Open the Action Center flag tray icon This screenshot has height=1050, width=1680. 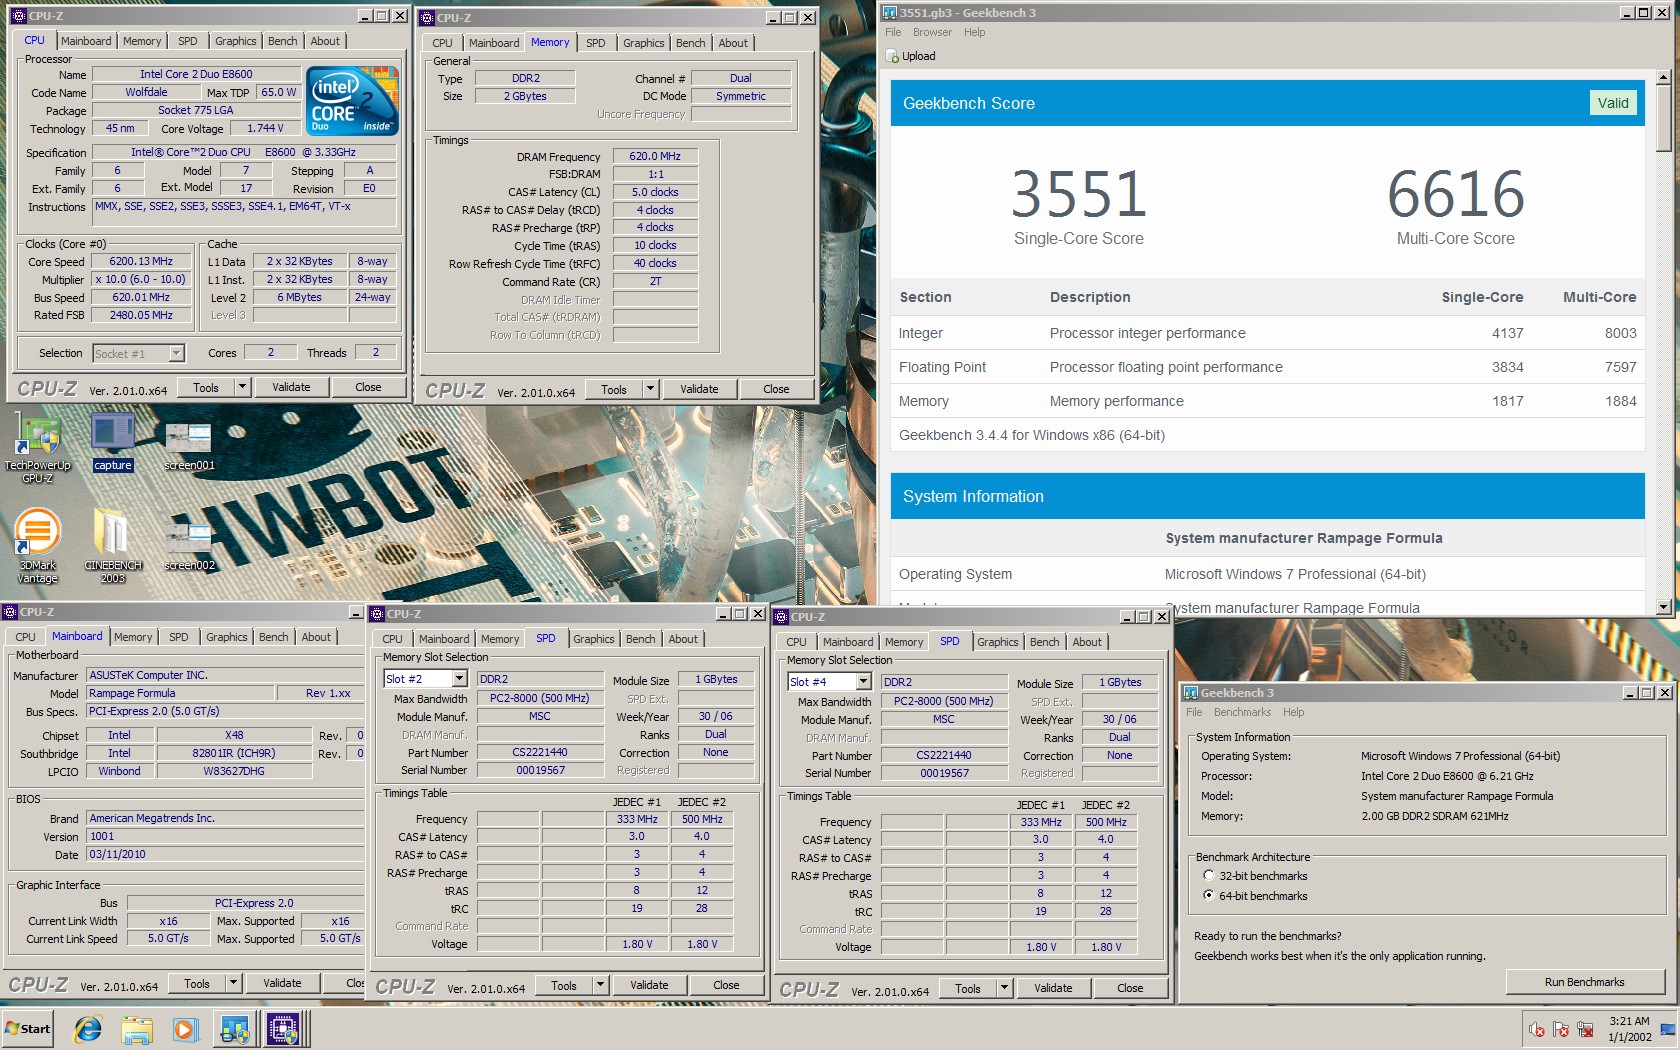point(1561,1029)
